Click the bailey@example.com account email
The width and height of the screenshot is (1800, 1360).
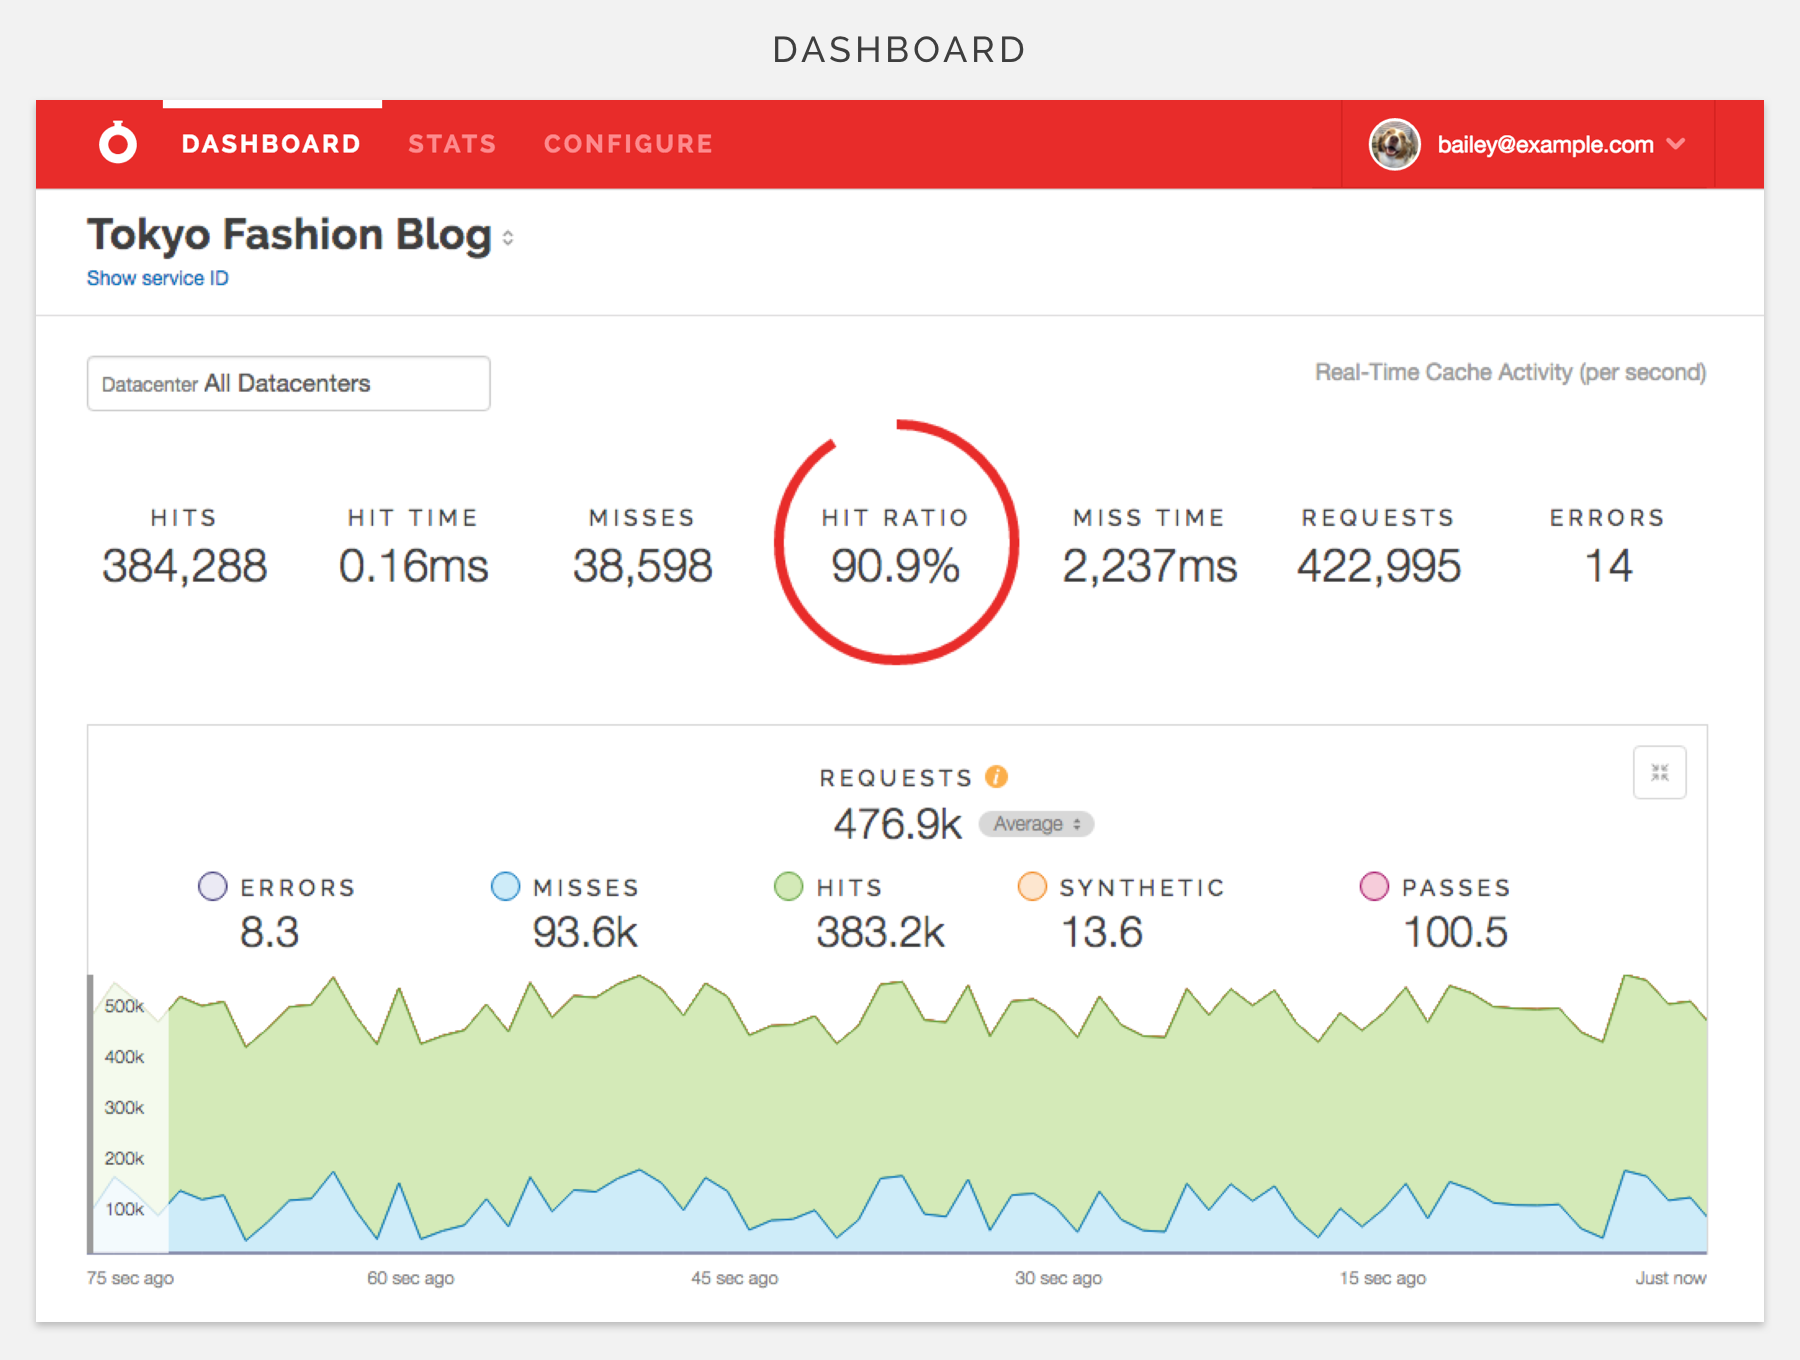pyautogui.click(x=1545, y=145)
